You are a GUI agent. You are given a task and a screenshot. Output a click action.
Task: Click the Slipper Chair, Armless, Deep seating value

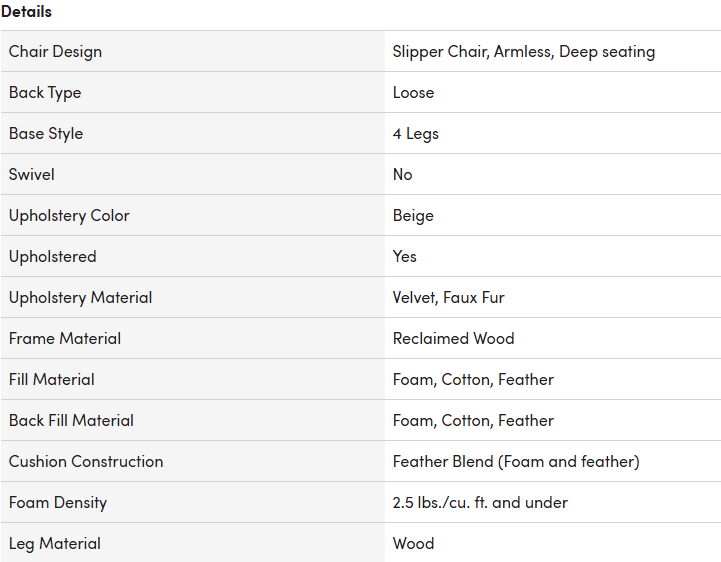pyautogui.click(x=524, y=52)
